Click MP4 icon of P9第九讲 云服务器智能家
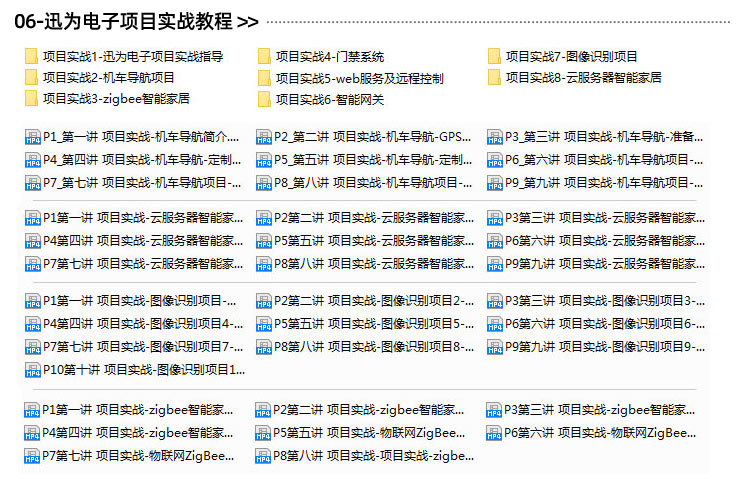This screenshot has width=750, height=479. [x=495, y=264]
